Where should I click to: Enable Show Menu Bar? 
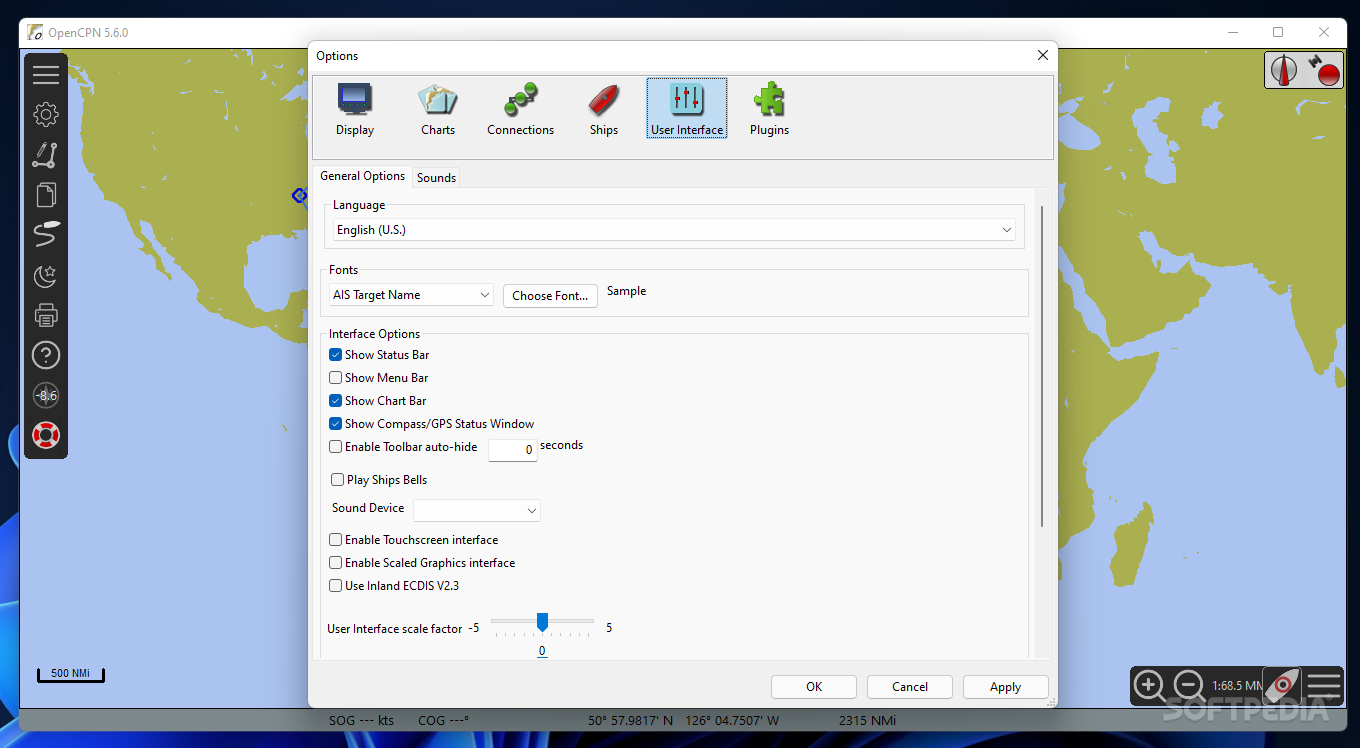pyautogui.click(x=336, y=378)
